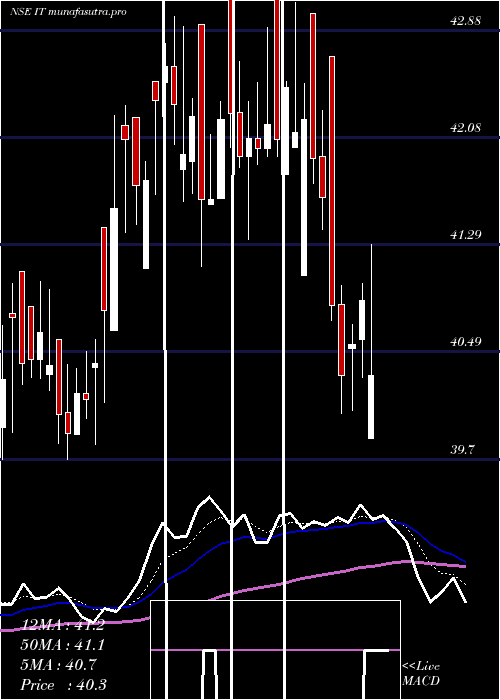Click the 39.7 price level label

tap(462, 450)
